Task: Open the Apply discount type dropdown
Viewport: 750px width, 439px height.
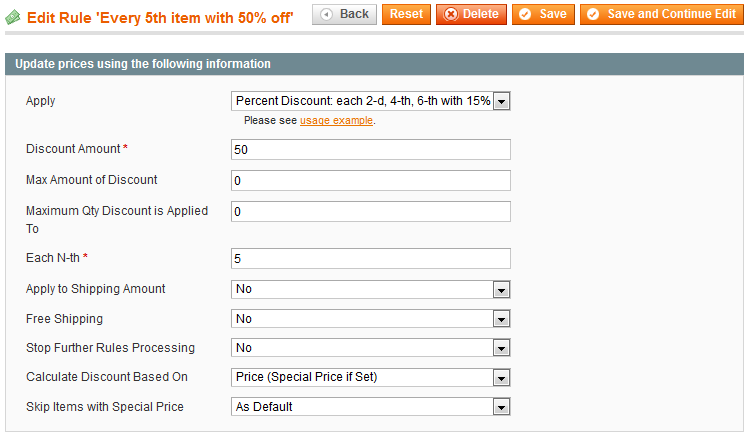Action: click(x=371, y=101)
